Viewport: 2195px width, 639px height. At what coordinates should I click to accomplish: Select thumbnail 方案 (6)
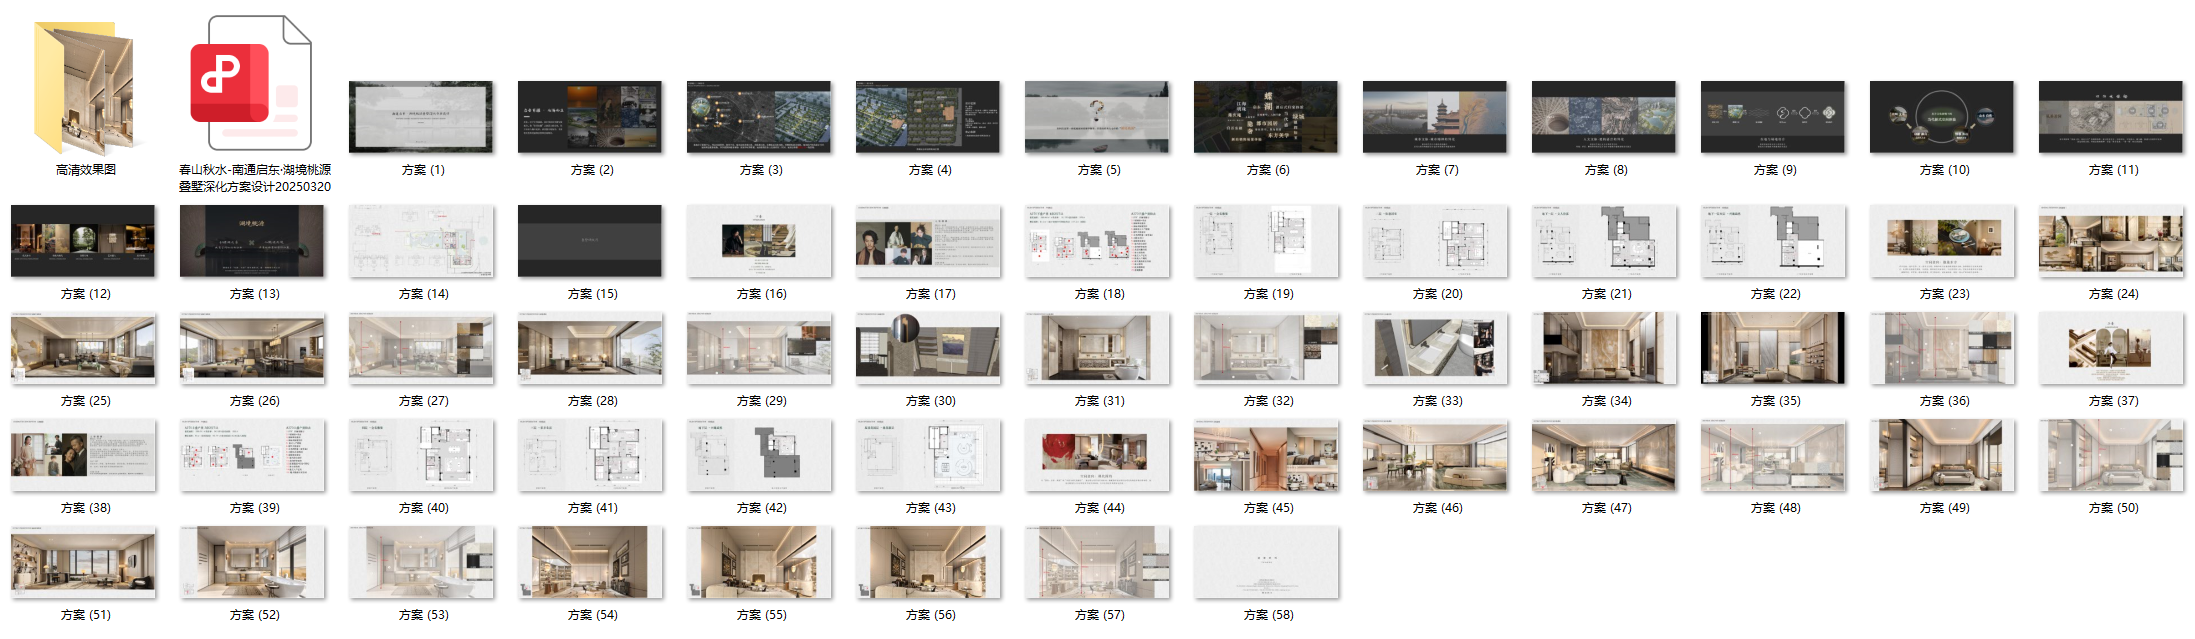coord(1266,117)
